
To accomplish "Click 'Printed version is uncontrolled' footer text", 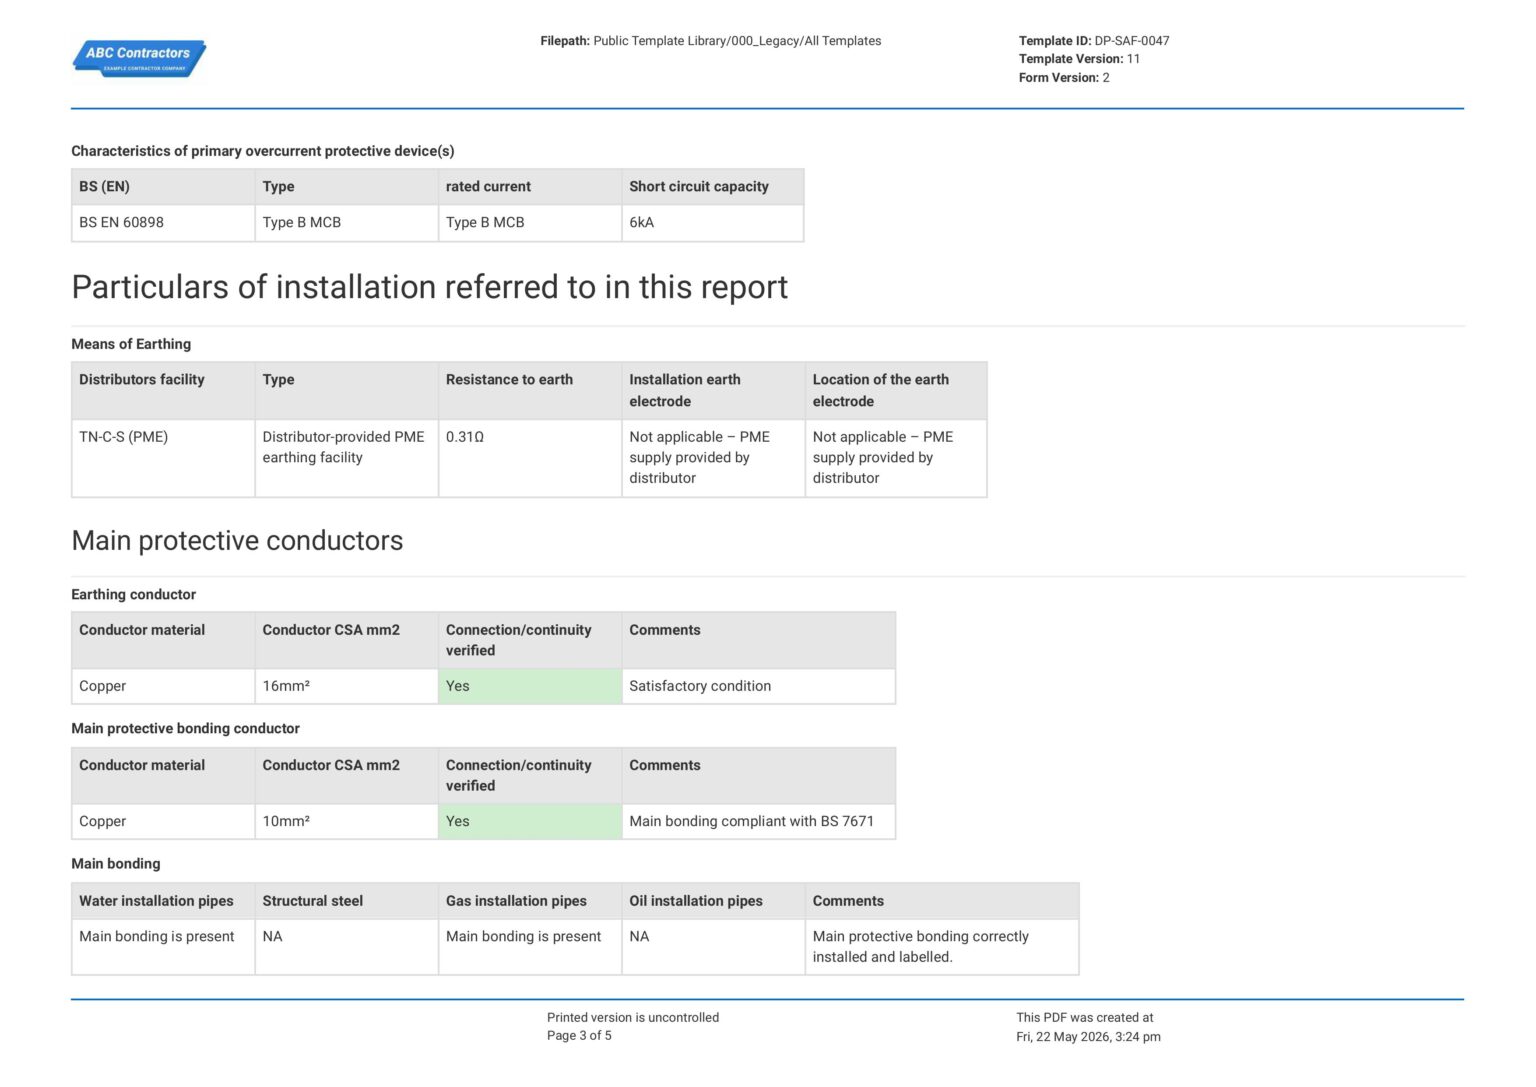I will [x=633, y=1018].
